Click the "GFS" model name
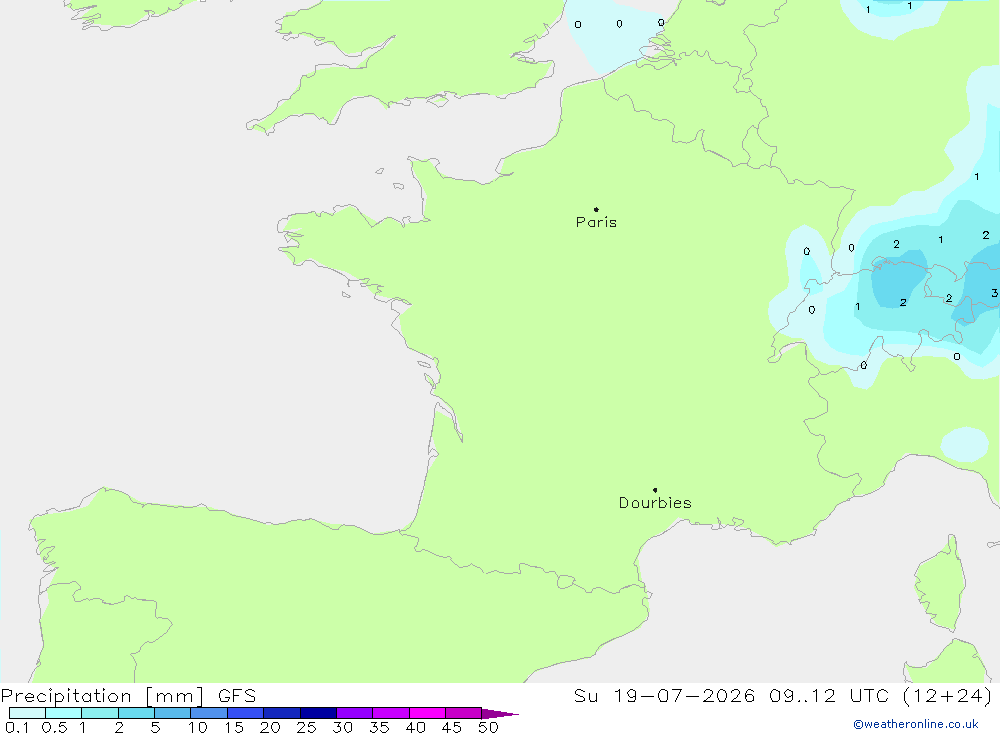Screen dimensions: 1000x733 237,696
